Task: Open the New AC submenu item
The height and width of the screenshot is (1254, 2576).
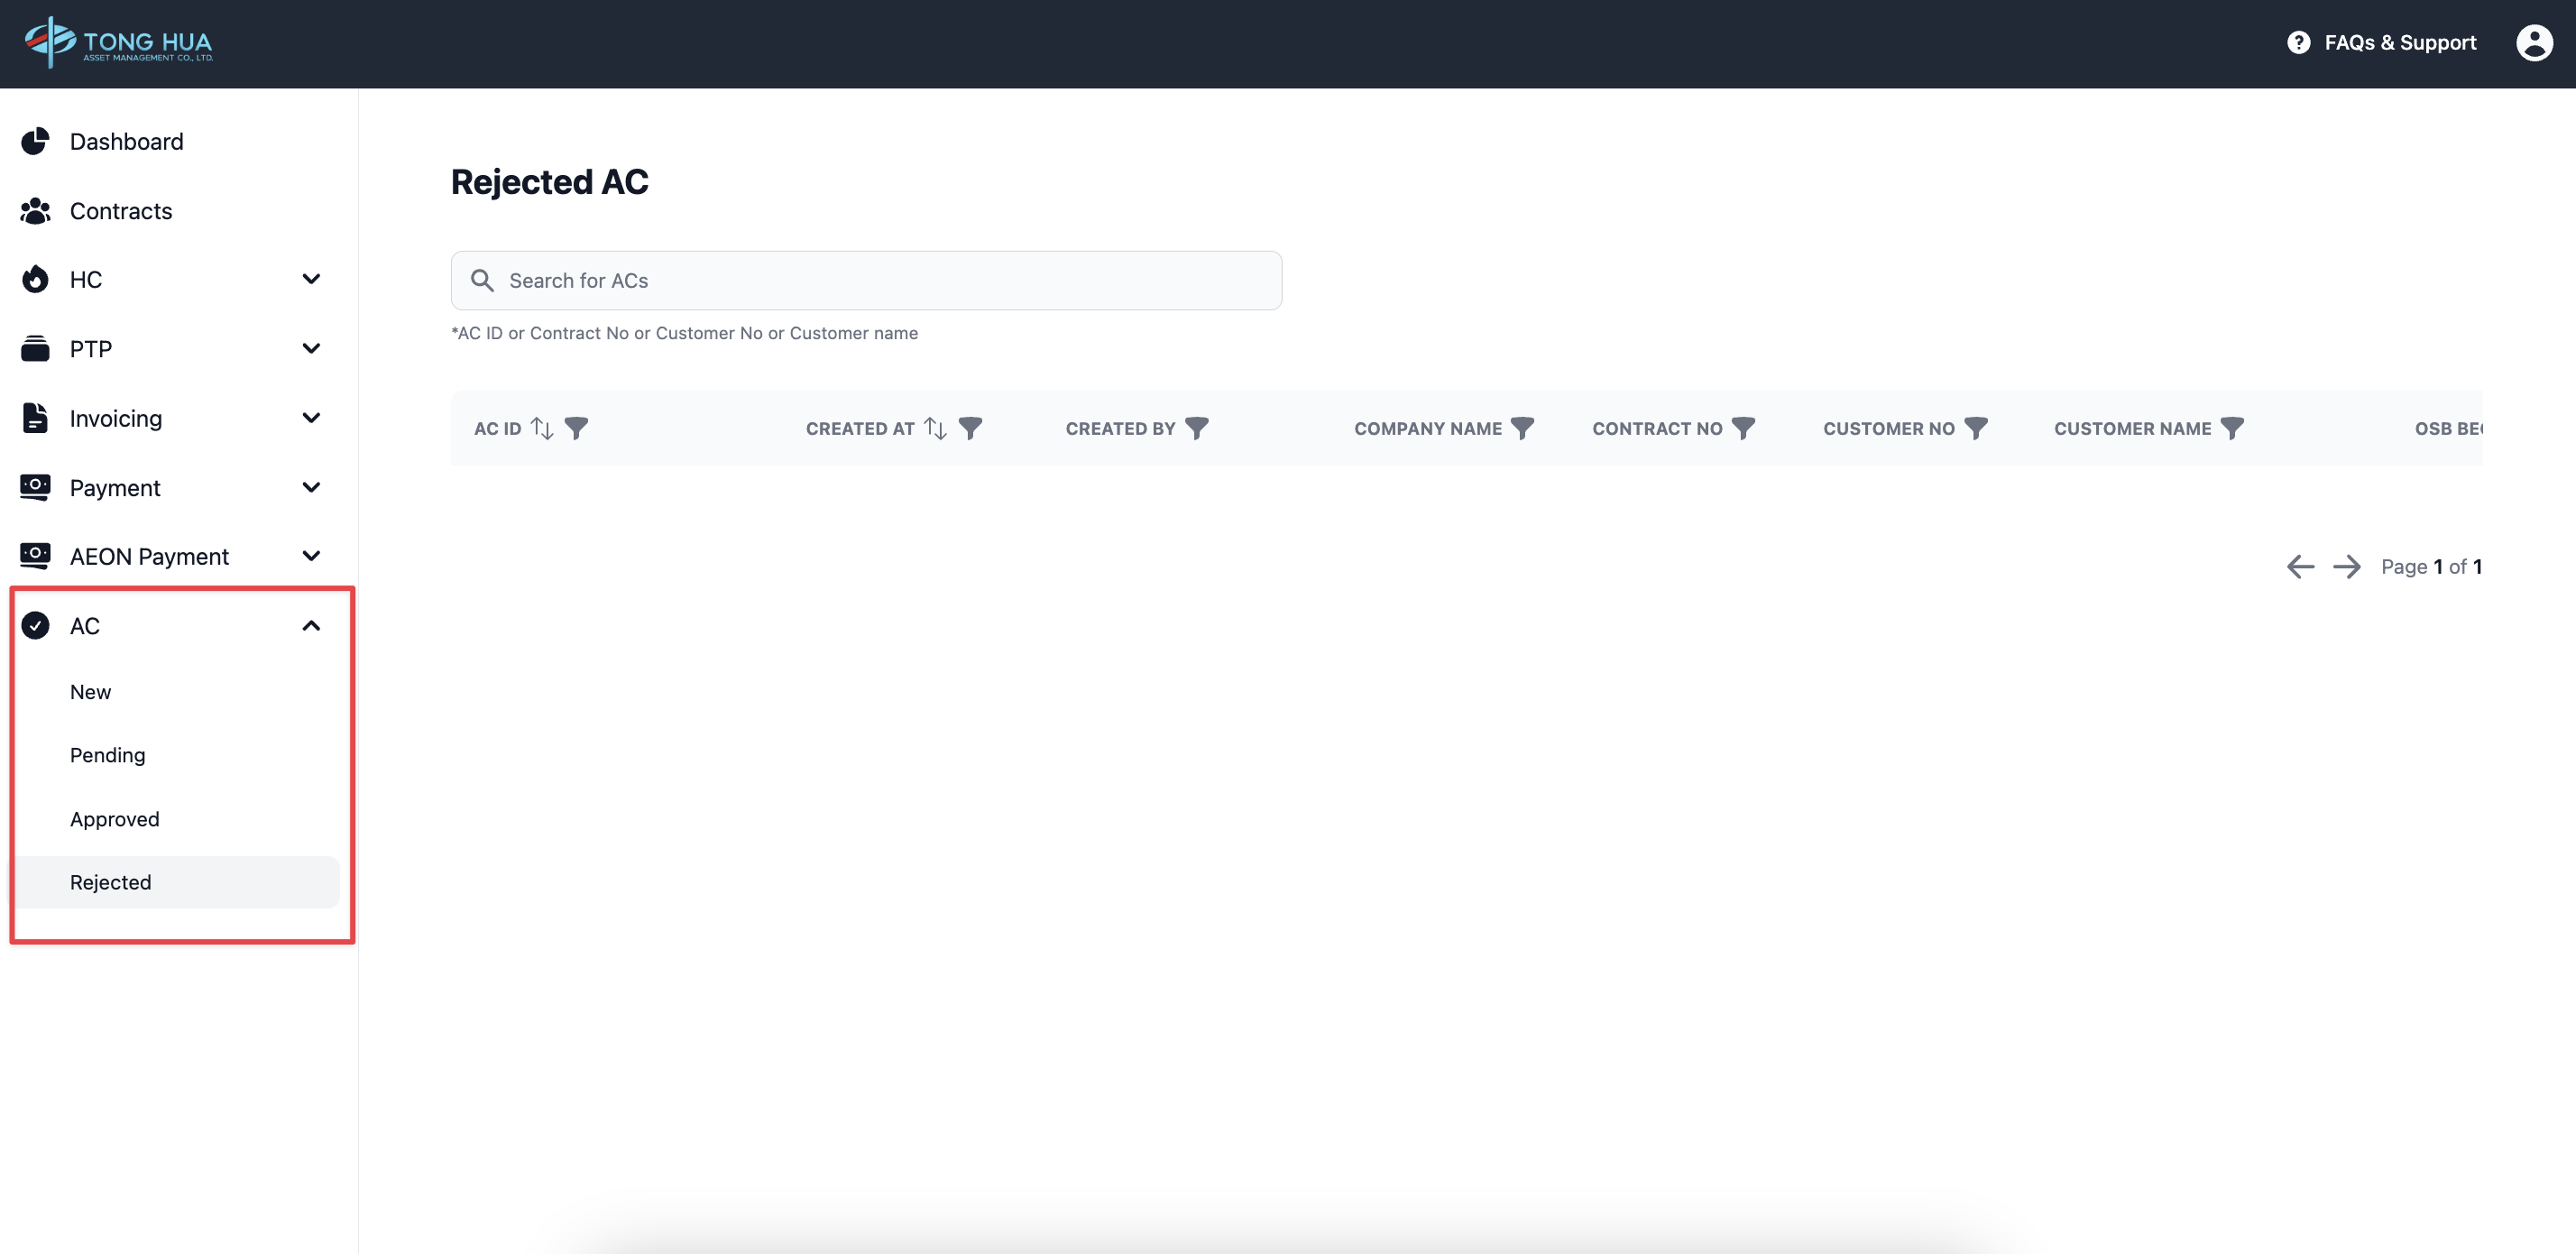Action: tap(91, 692)
